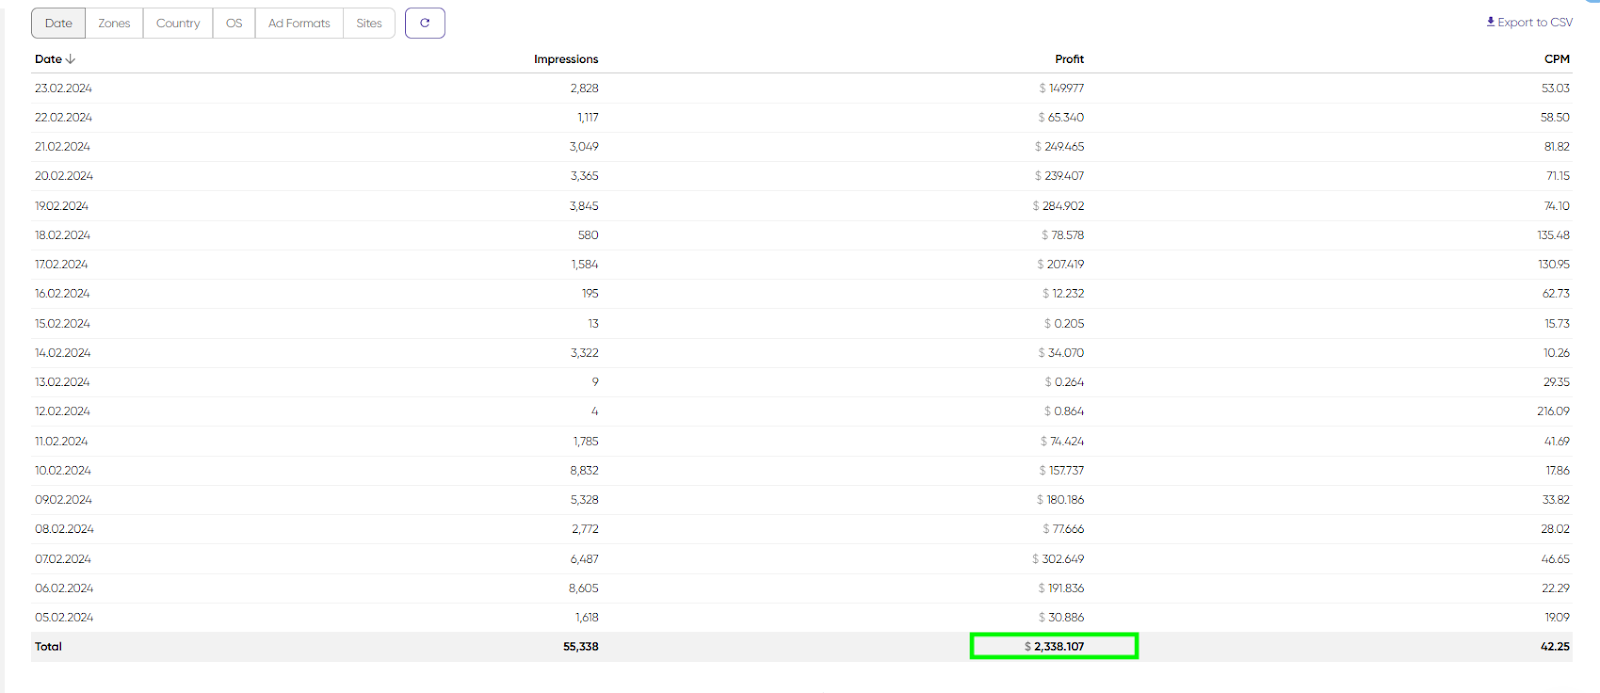Click the total impressions value 55,338

(580, 647)
